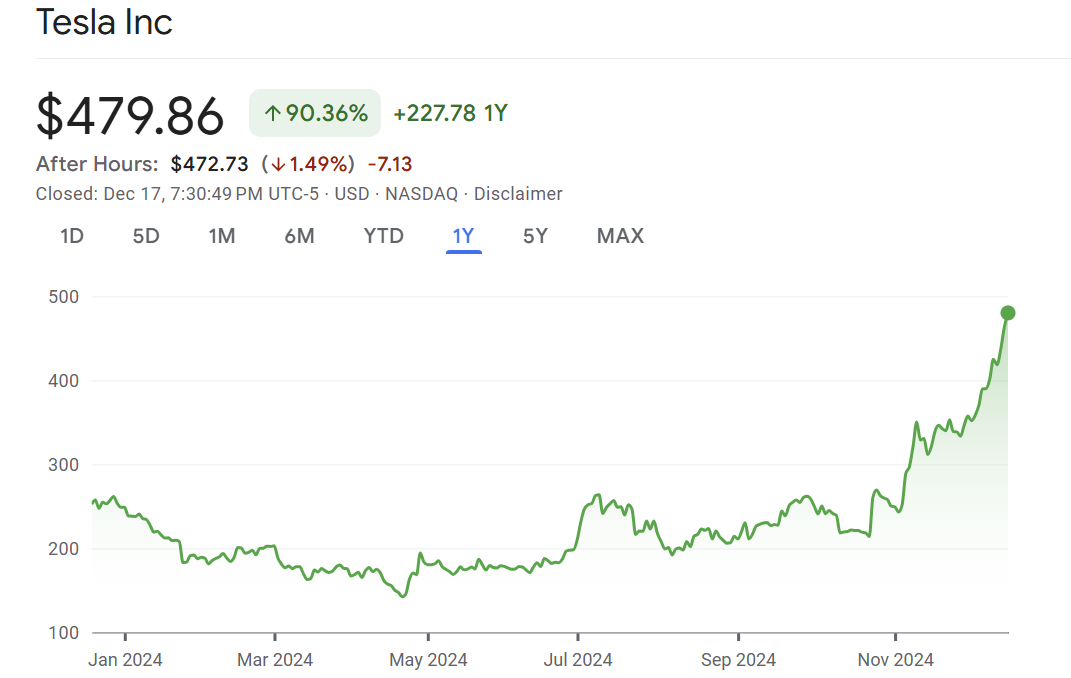Image resolution: width=1071 pixels, height=678 pixels.
Task: Click the 1.49% after-hours decline
Action: coord(308,165)
